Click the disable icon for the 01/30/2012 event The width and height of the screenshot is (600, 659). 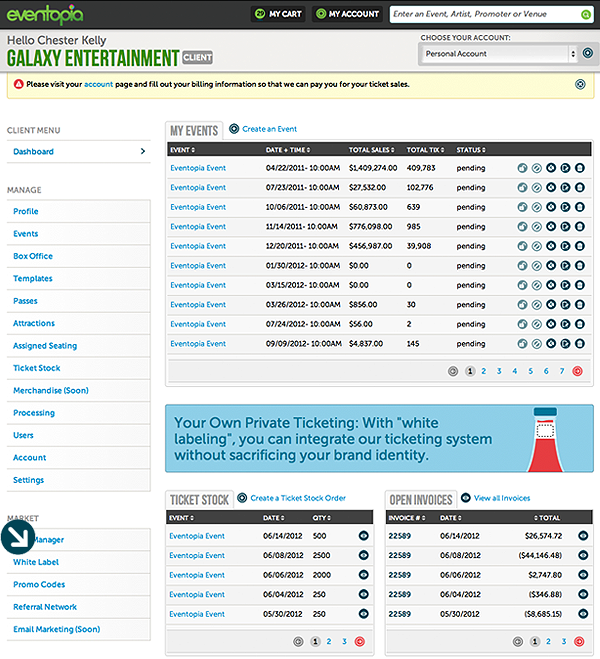(x=537, y=266)
